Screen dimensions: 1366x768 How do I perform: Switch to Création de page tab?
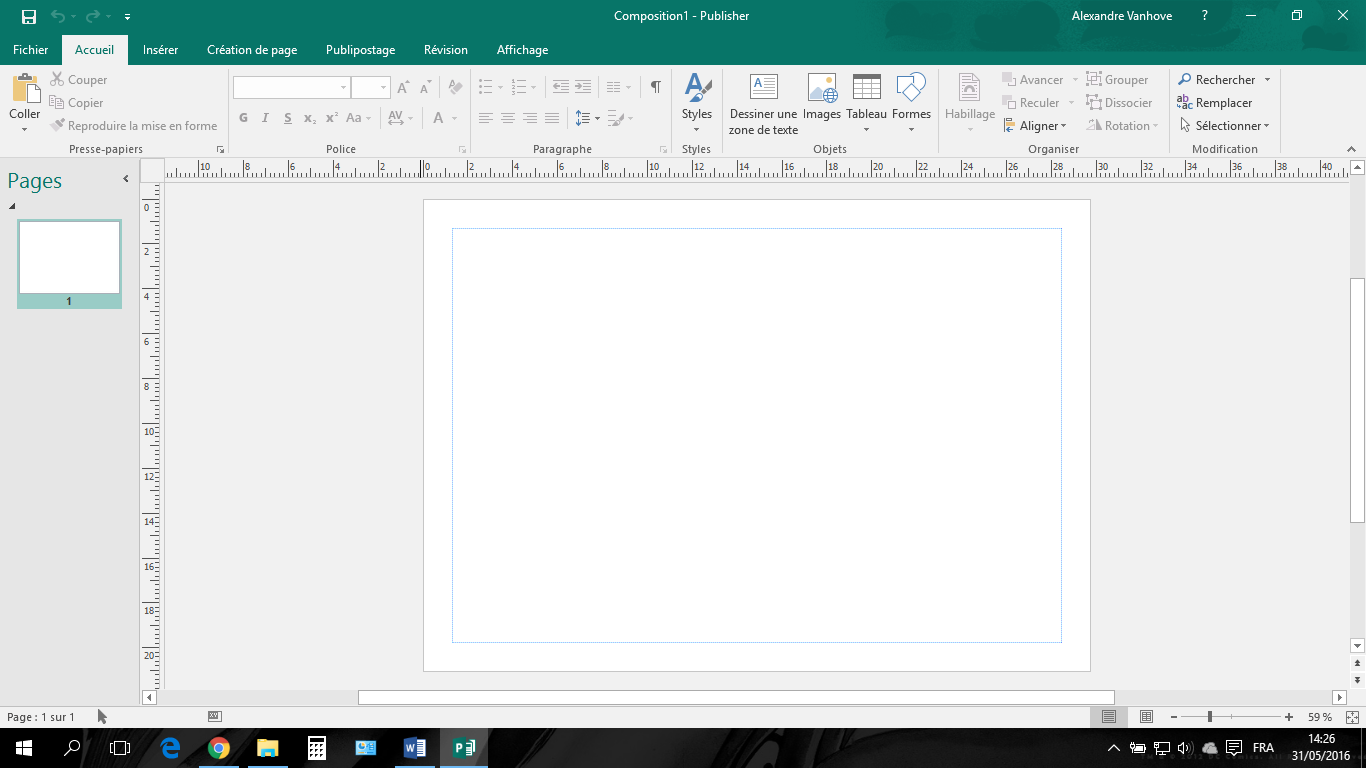pyautogui.click(x=252, y=50)
